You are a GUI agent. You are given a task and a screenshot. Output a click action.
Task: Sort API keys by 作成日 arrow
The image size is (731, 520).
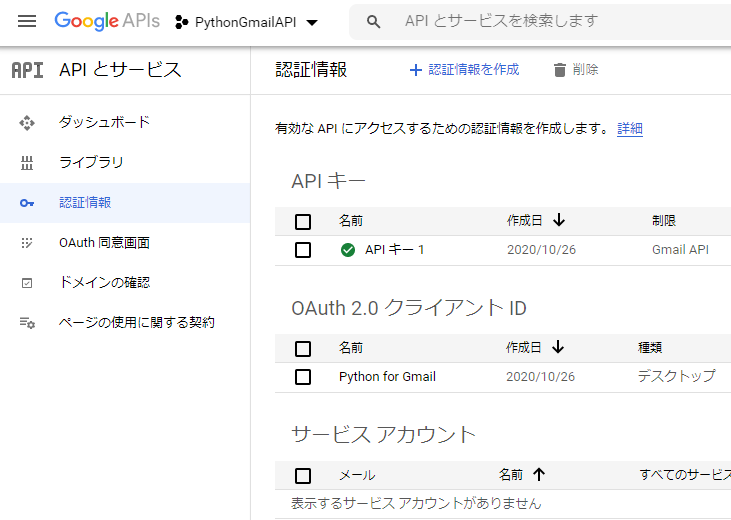tap(559, 220)
